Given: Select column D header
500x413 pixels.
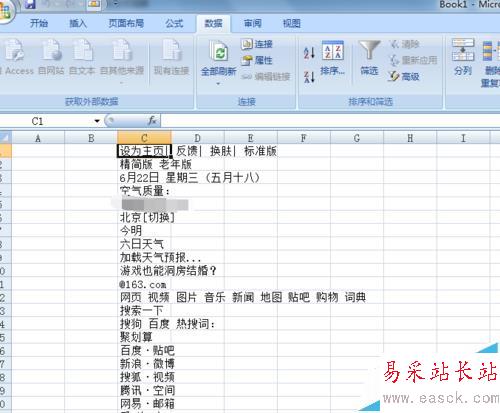Looking at the screenshot, I should (x=197, y=138).
